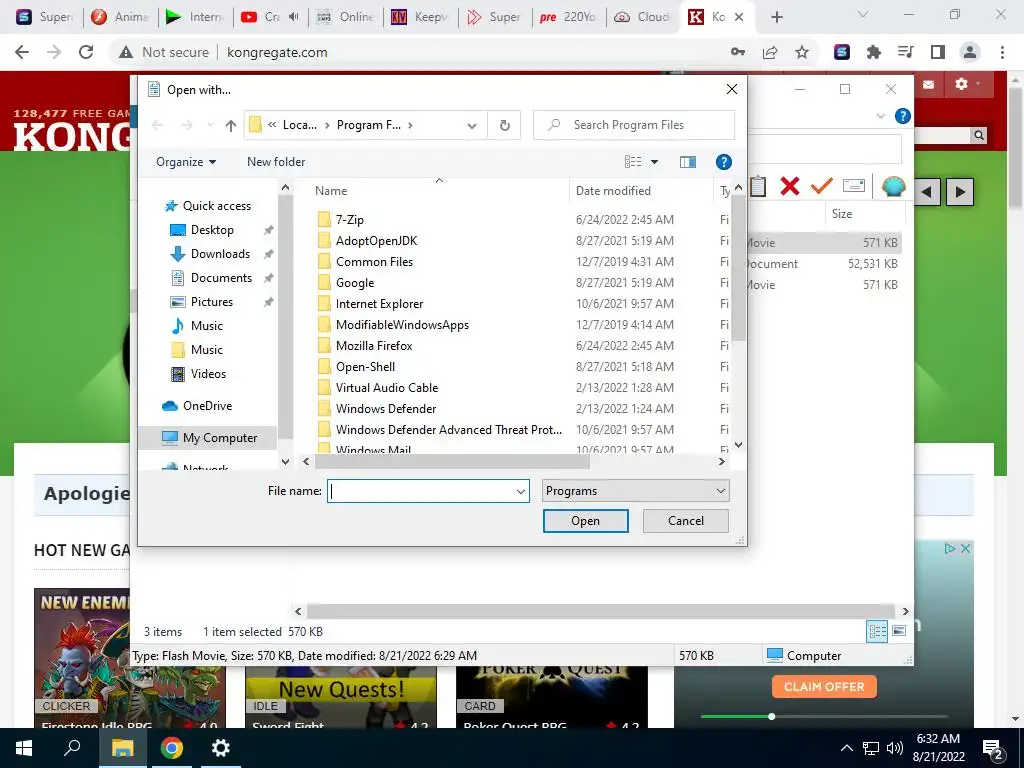The width and height of the screenshot is (1024, 768).
Task: Open File Explorer from the taskbar
Action: pyautogui.click(x=123, y=748)
